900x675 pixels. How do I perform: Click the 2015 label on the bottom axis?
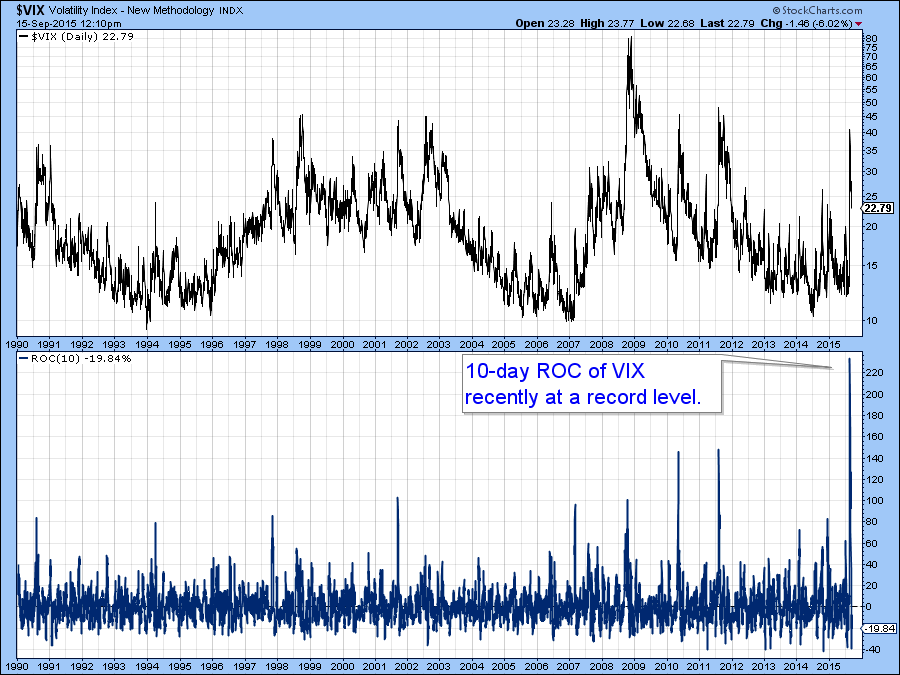[826, 664]
